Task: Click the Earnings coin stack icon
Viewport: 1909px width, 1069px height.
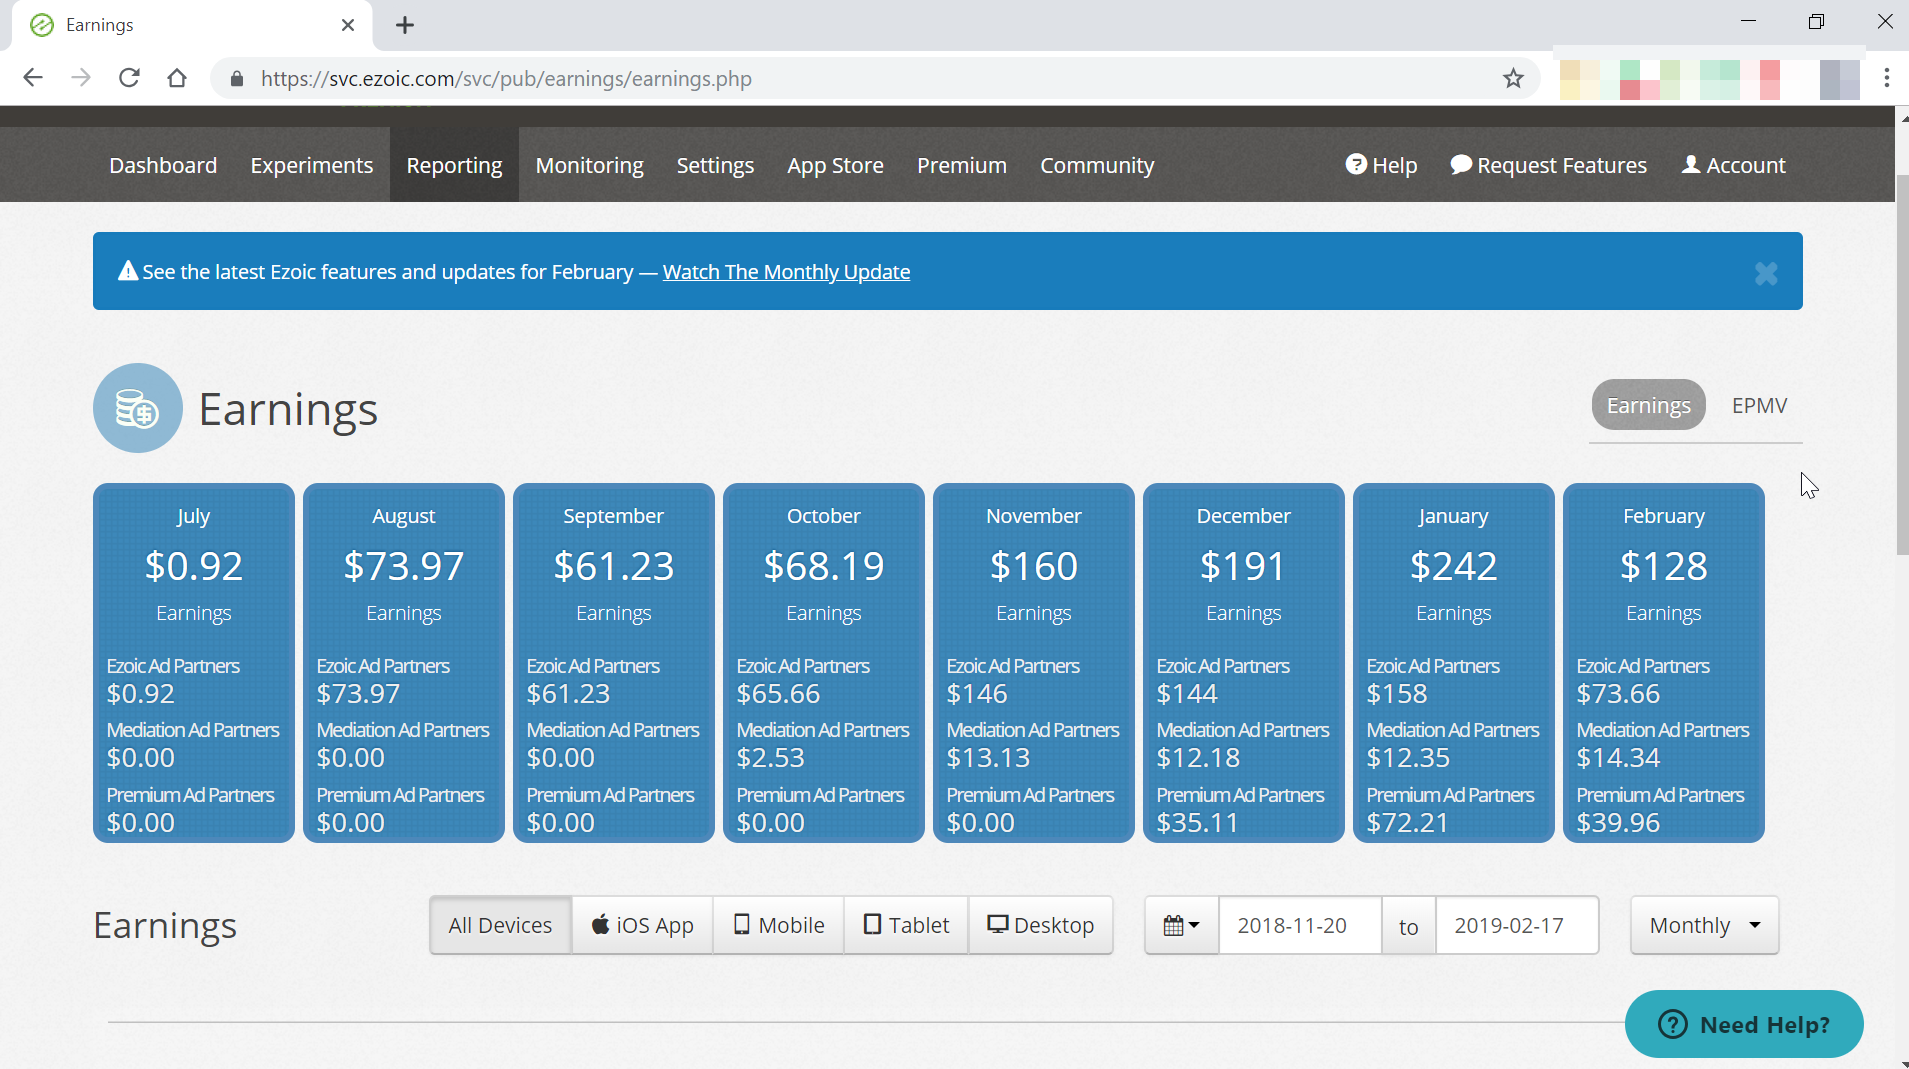Action: (138, 408)
